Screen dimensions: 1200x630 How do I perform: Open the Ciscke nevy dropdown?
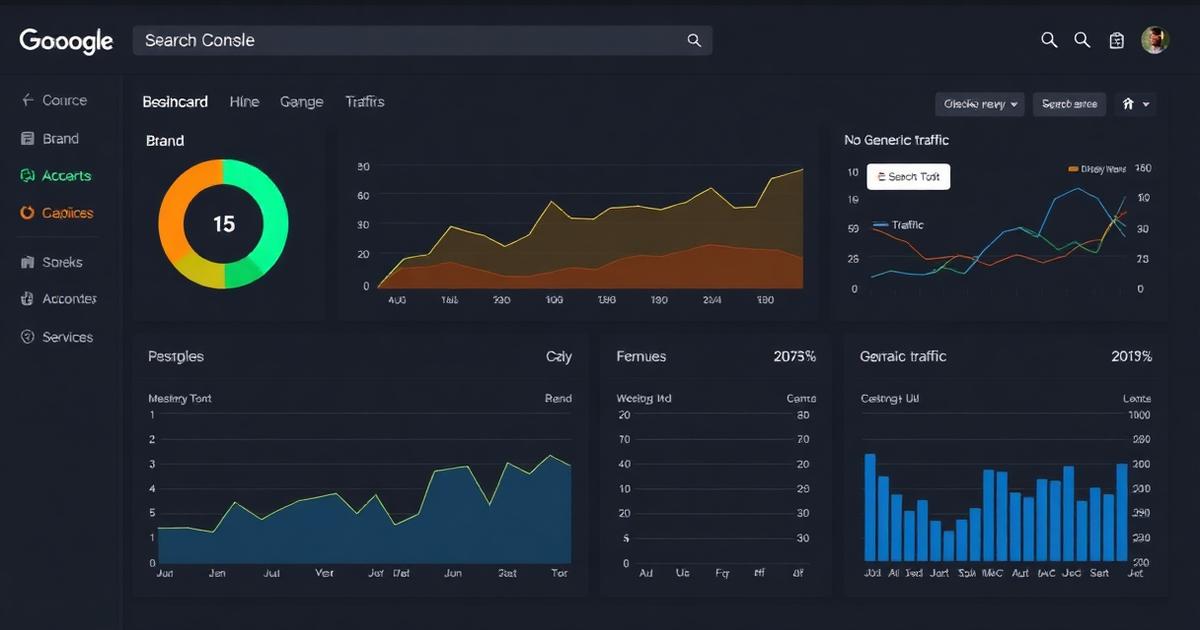coord(980,104)
